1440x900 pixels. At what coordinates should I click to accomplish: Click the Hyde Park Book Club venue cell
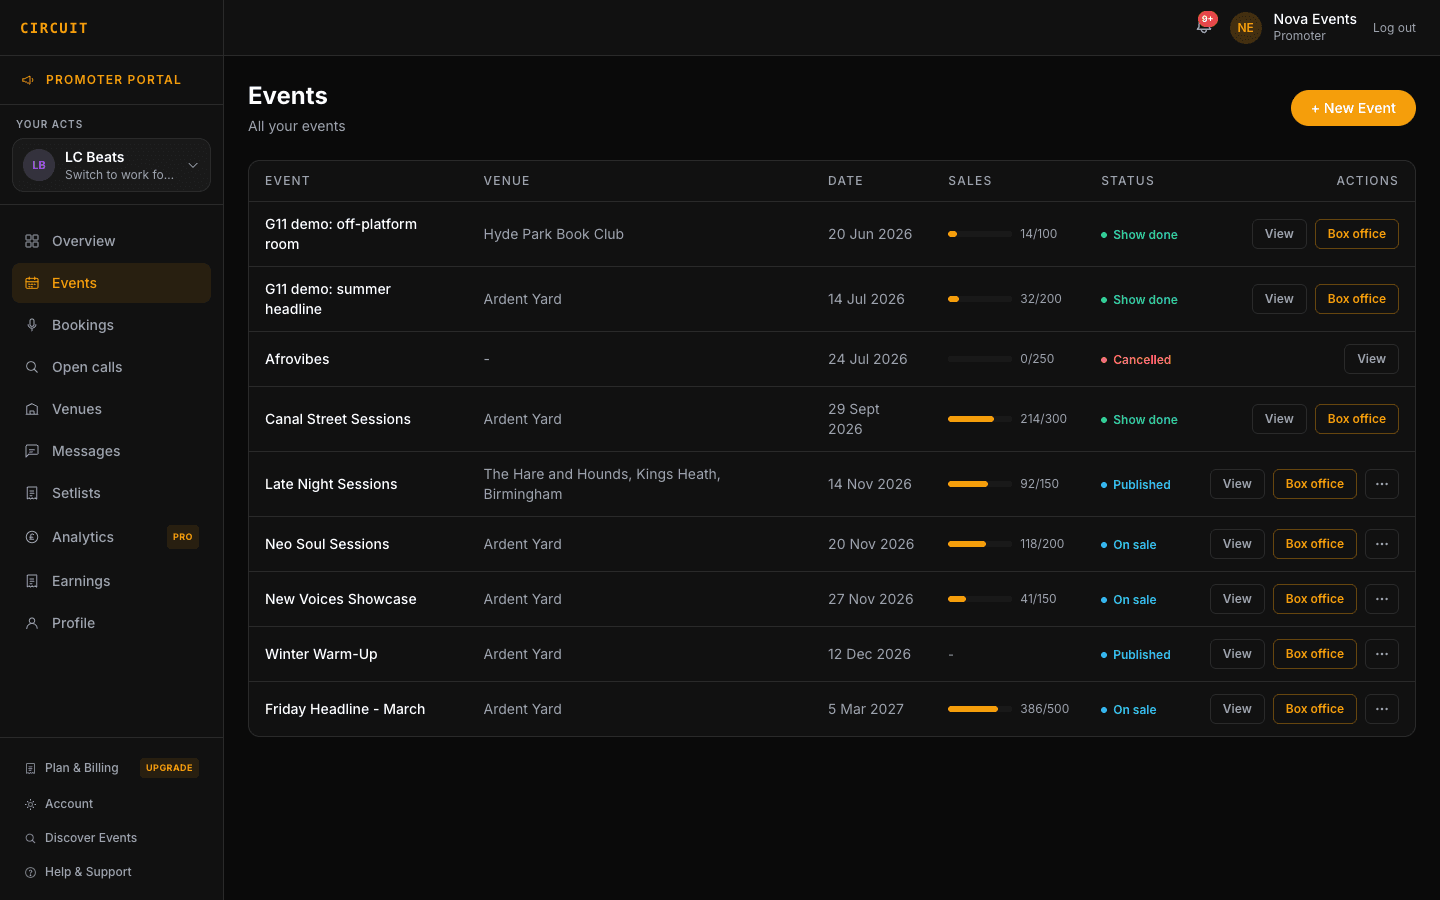tap(553, 234)
